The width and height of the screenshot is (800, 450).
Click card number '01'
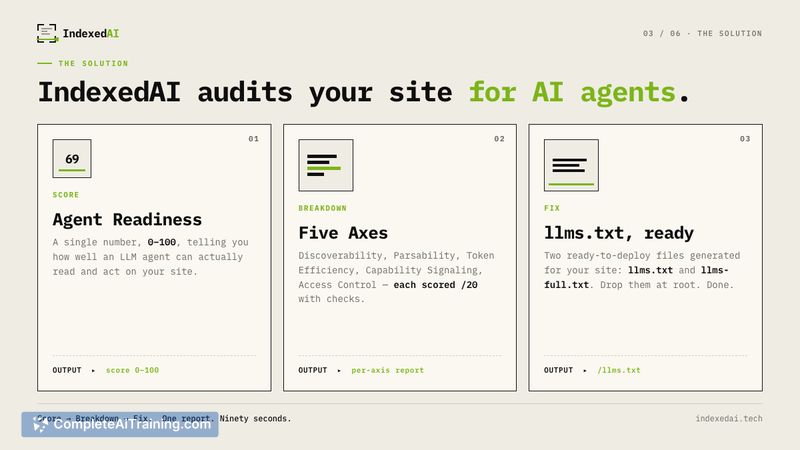point(254,139)
